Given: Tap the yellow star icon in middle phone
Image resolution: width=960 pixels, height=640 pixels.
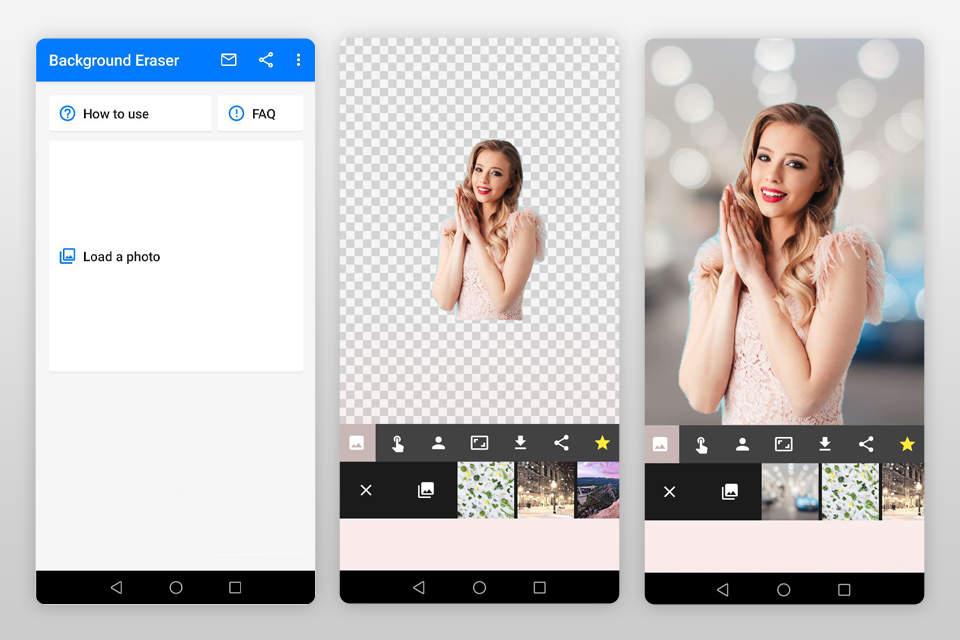Looking at the screenshot, I should click(602, 443).
